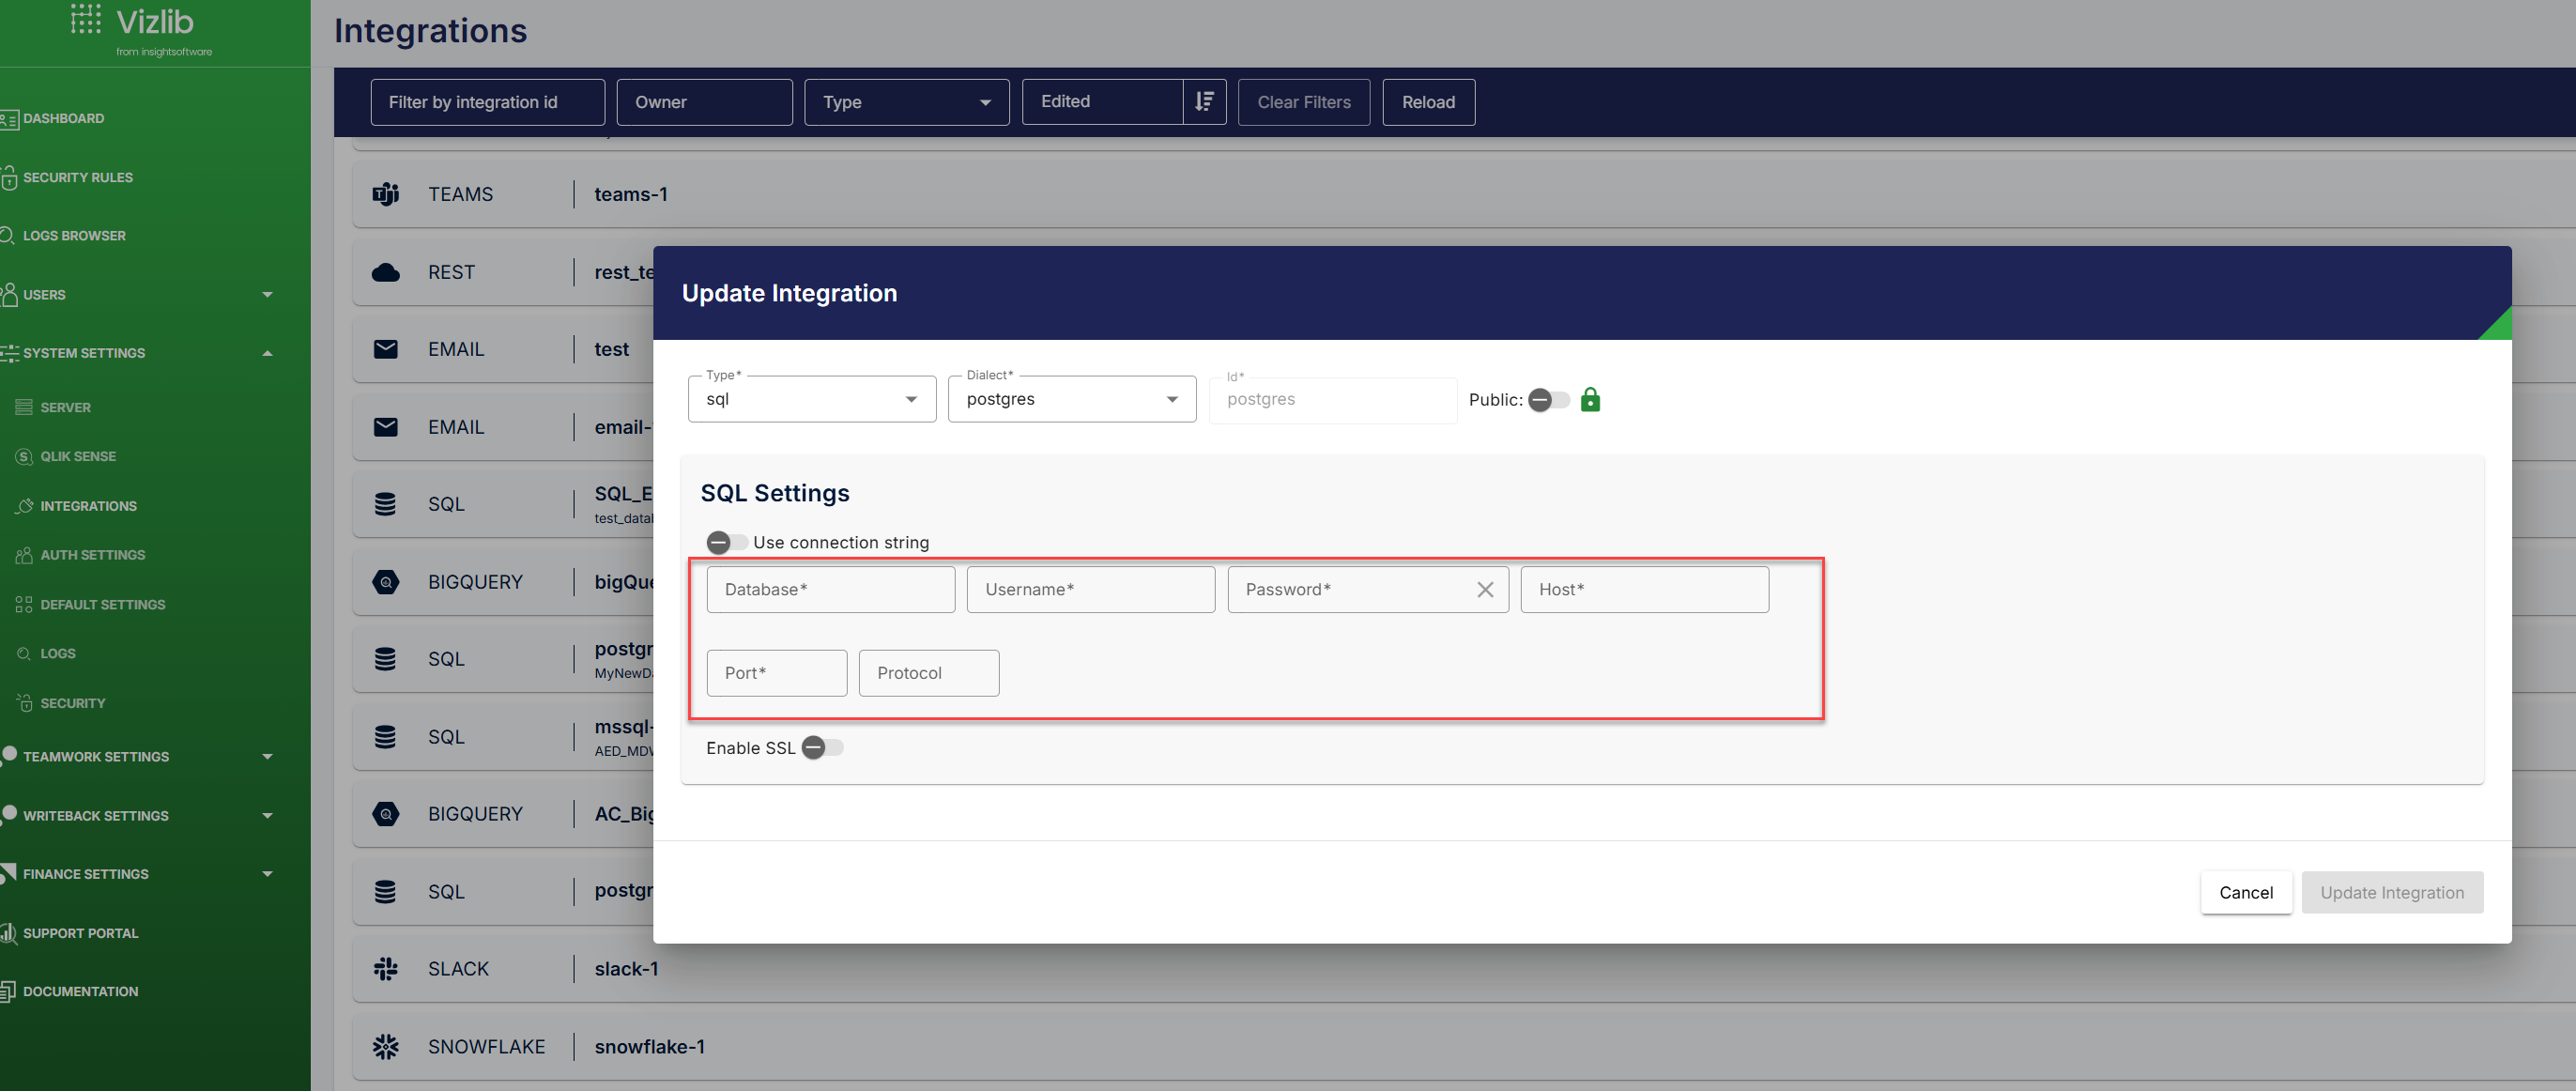This screenshot has width=2576, height=1091.
Task: Select Server under System Settings
Action: pyautogui.click(x=65, y=408)
